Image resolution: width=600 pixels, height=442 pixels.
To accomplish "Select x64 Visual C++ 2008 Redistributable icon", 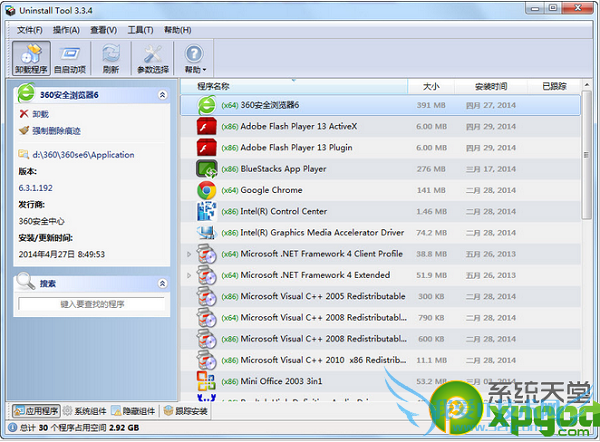I will pos(207,318).
